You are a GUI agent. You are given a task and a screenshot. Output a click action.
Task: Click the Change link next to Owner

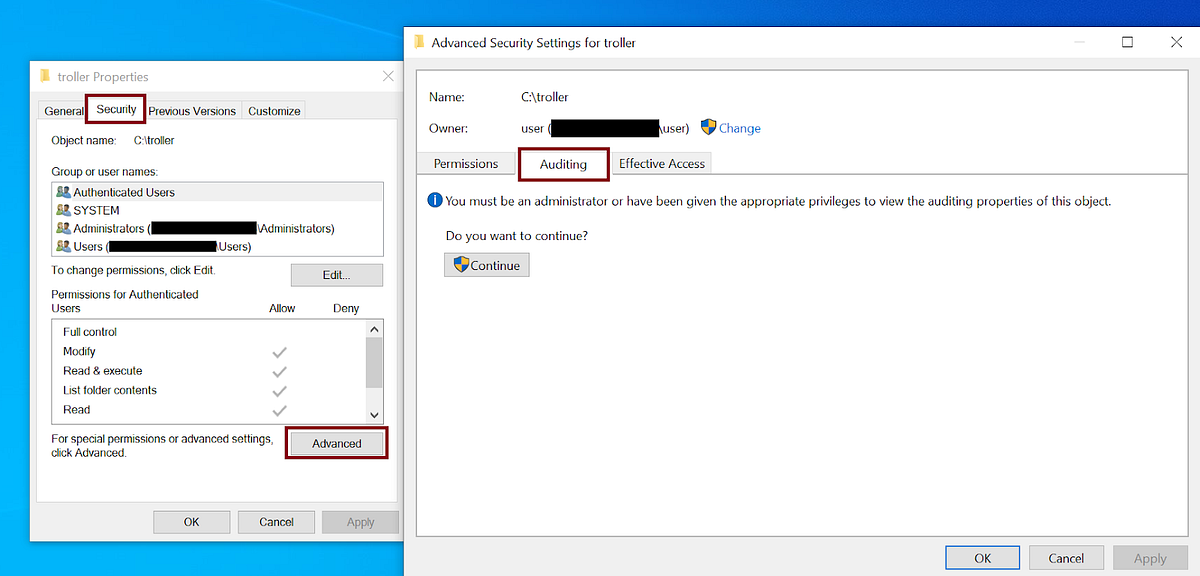click(x=738, y=128)
